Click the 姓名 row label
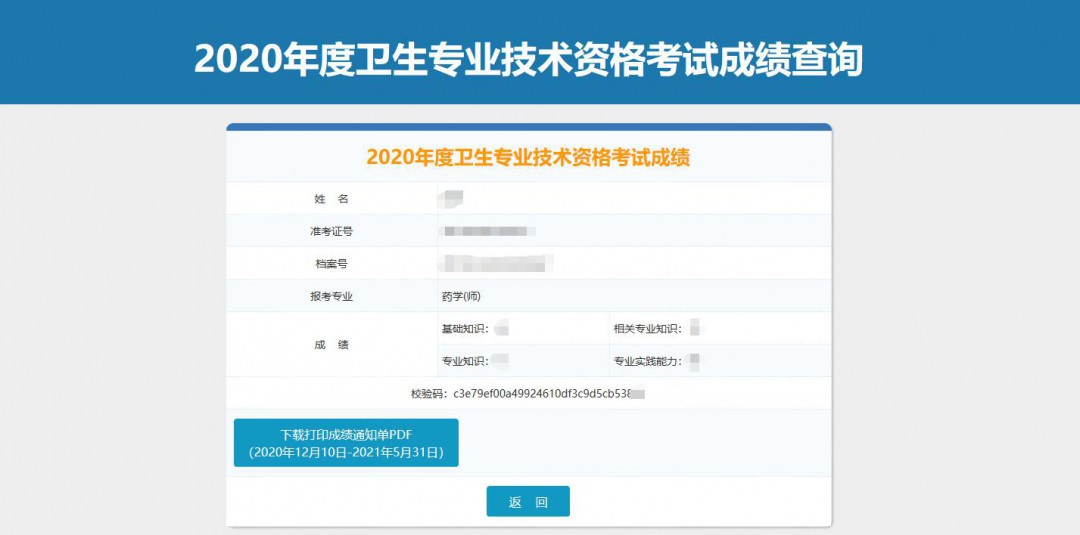The width and height of the screenshot is (1080, 535). pyautogui.click(x=331, y=199)
